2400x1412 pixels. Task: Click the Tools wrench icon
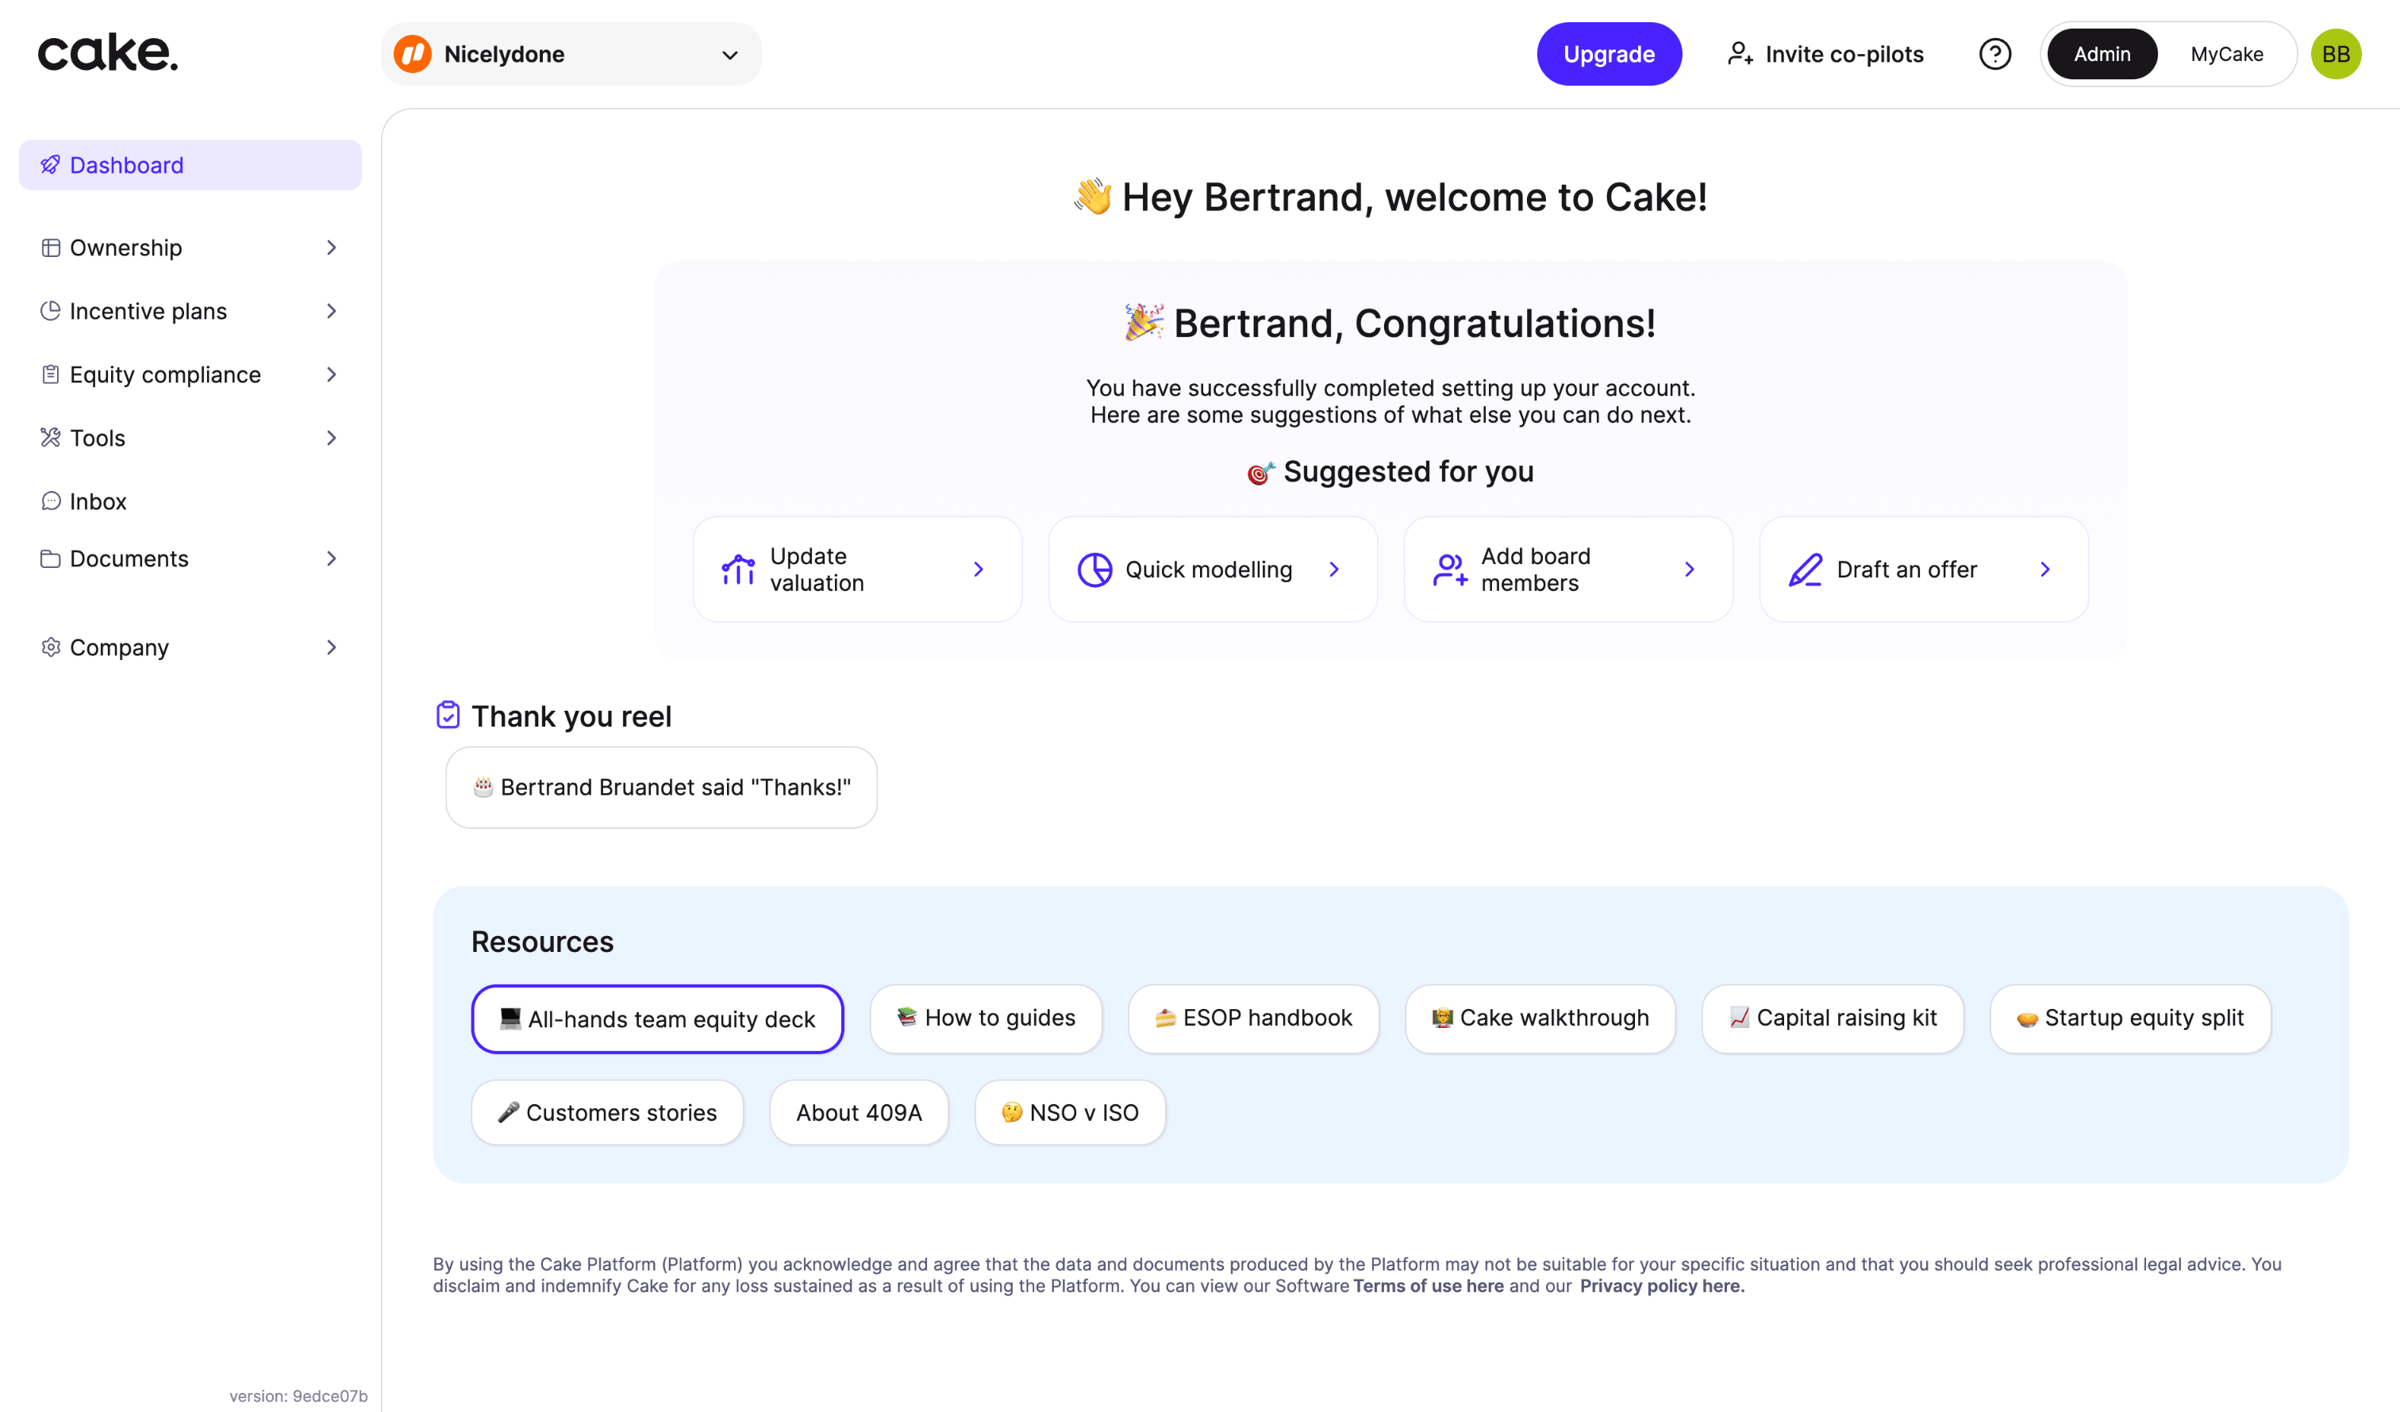point(50,438)
